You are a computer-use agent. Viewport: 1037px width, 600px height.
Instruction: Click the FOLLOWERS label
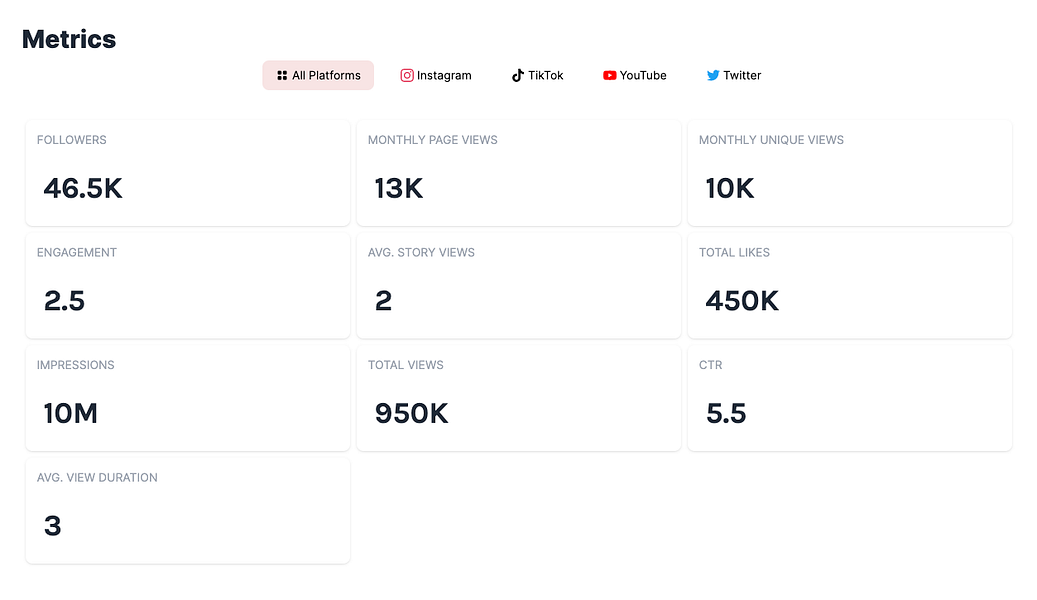[x=71, y=140]
